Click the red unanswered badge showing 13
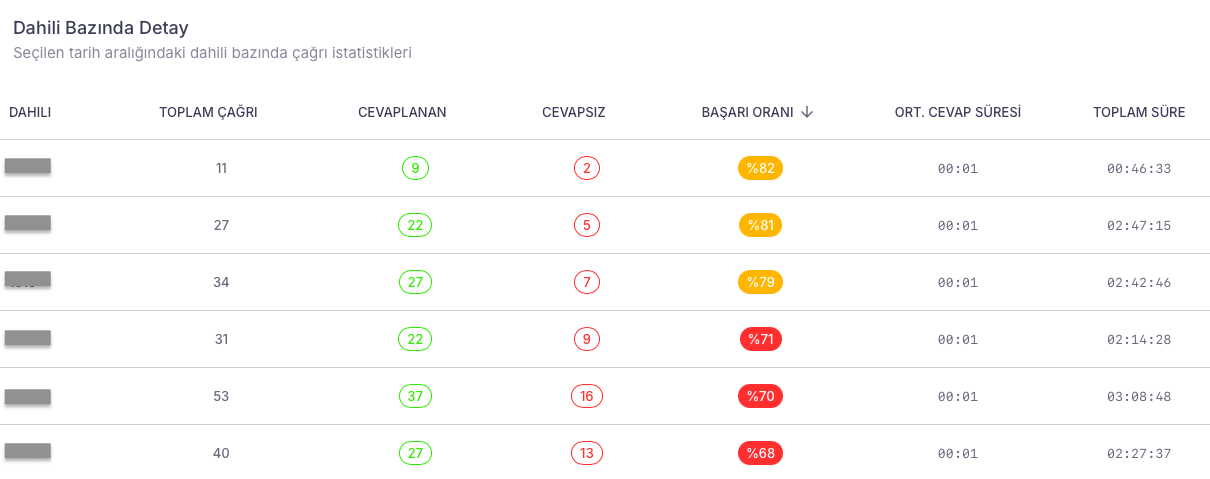 [586, 453]
